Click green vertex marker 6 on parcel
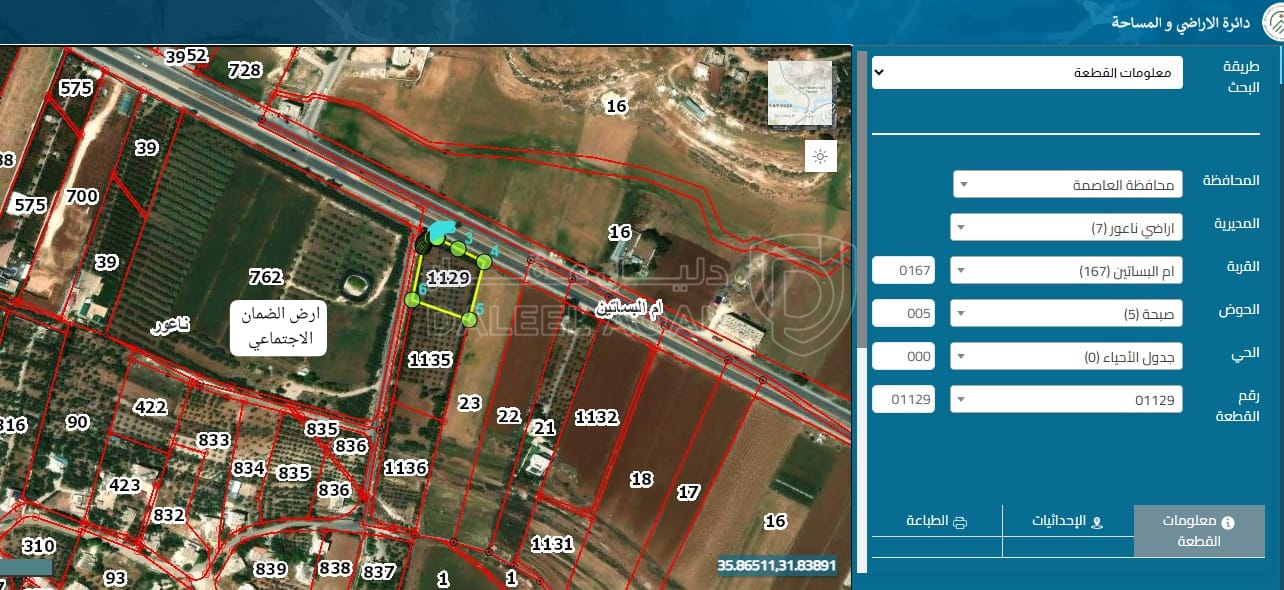Screen dimensions: 1284x590 [411, 299]
